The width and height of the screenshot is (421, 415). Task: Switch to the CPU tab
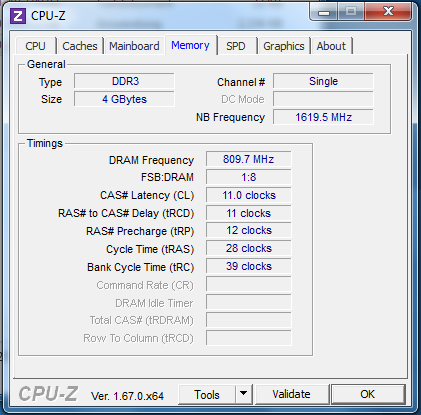tap(36, 46)
